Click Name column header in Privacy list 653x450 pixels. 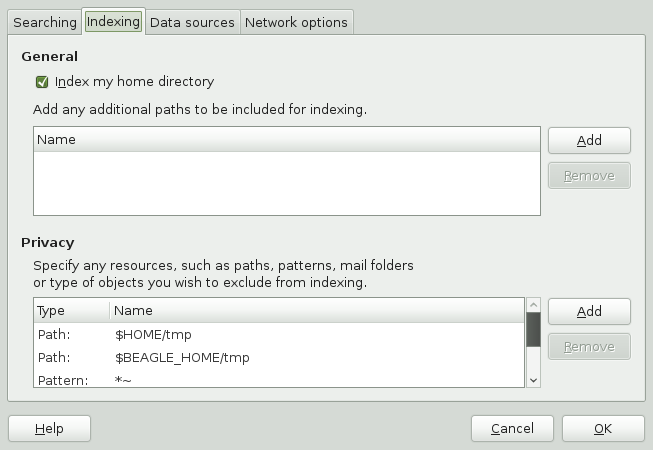click(x=316, y=311)
